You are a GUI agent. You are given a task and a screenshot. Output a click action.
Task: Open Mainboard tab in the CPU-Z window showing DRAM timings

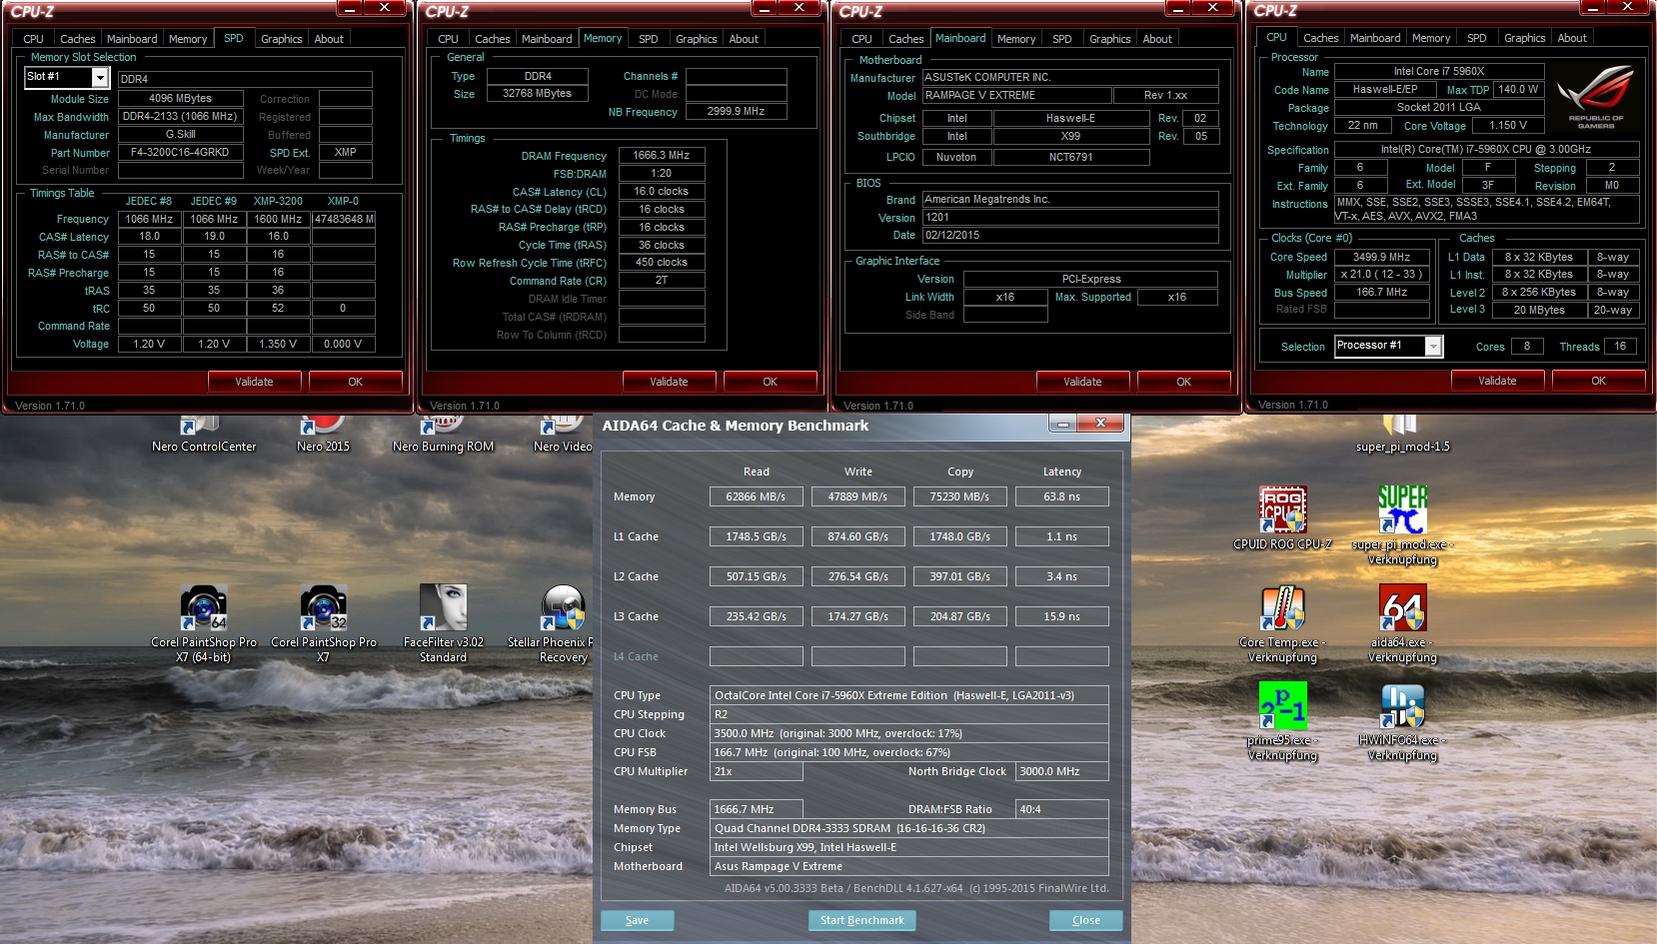coord(547,39)
